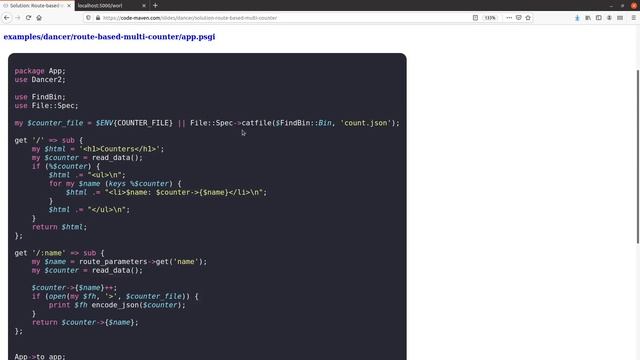This screenshot has width=640, height=360.
Task: Click 'use Dancer2;' line
Action: click(x=40, y=80)
